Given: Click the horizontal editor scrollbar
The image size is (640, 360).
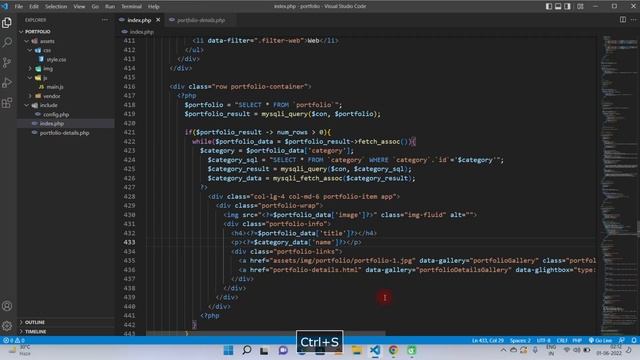Looking at the screenshot, I should click(x=265, y=333).
